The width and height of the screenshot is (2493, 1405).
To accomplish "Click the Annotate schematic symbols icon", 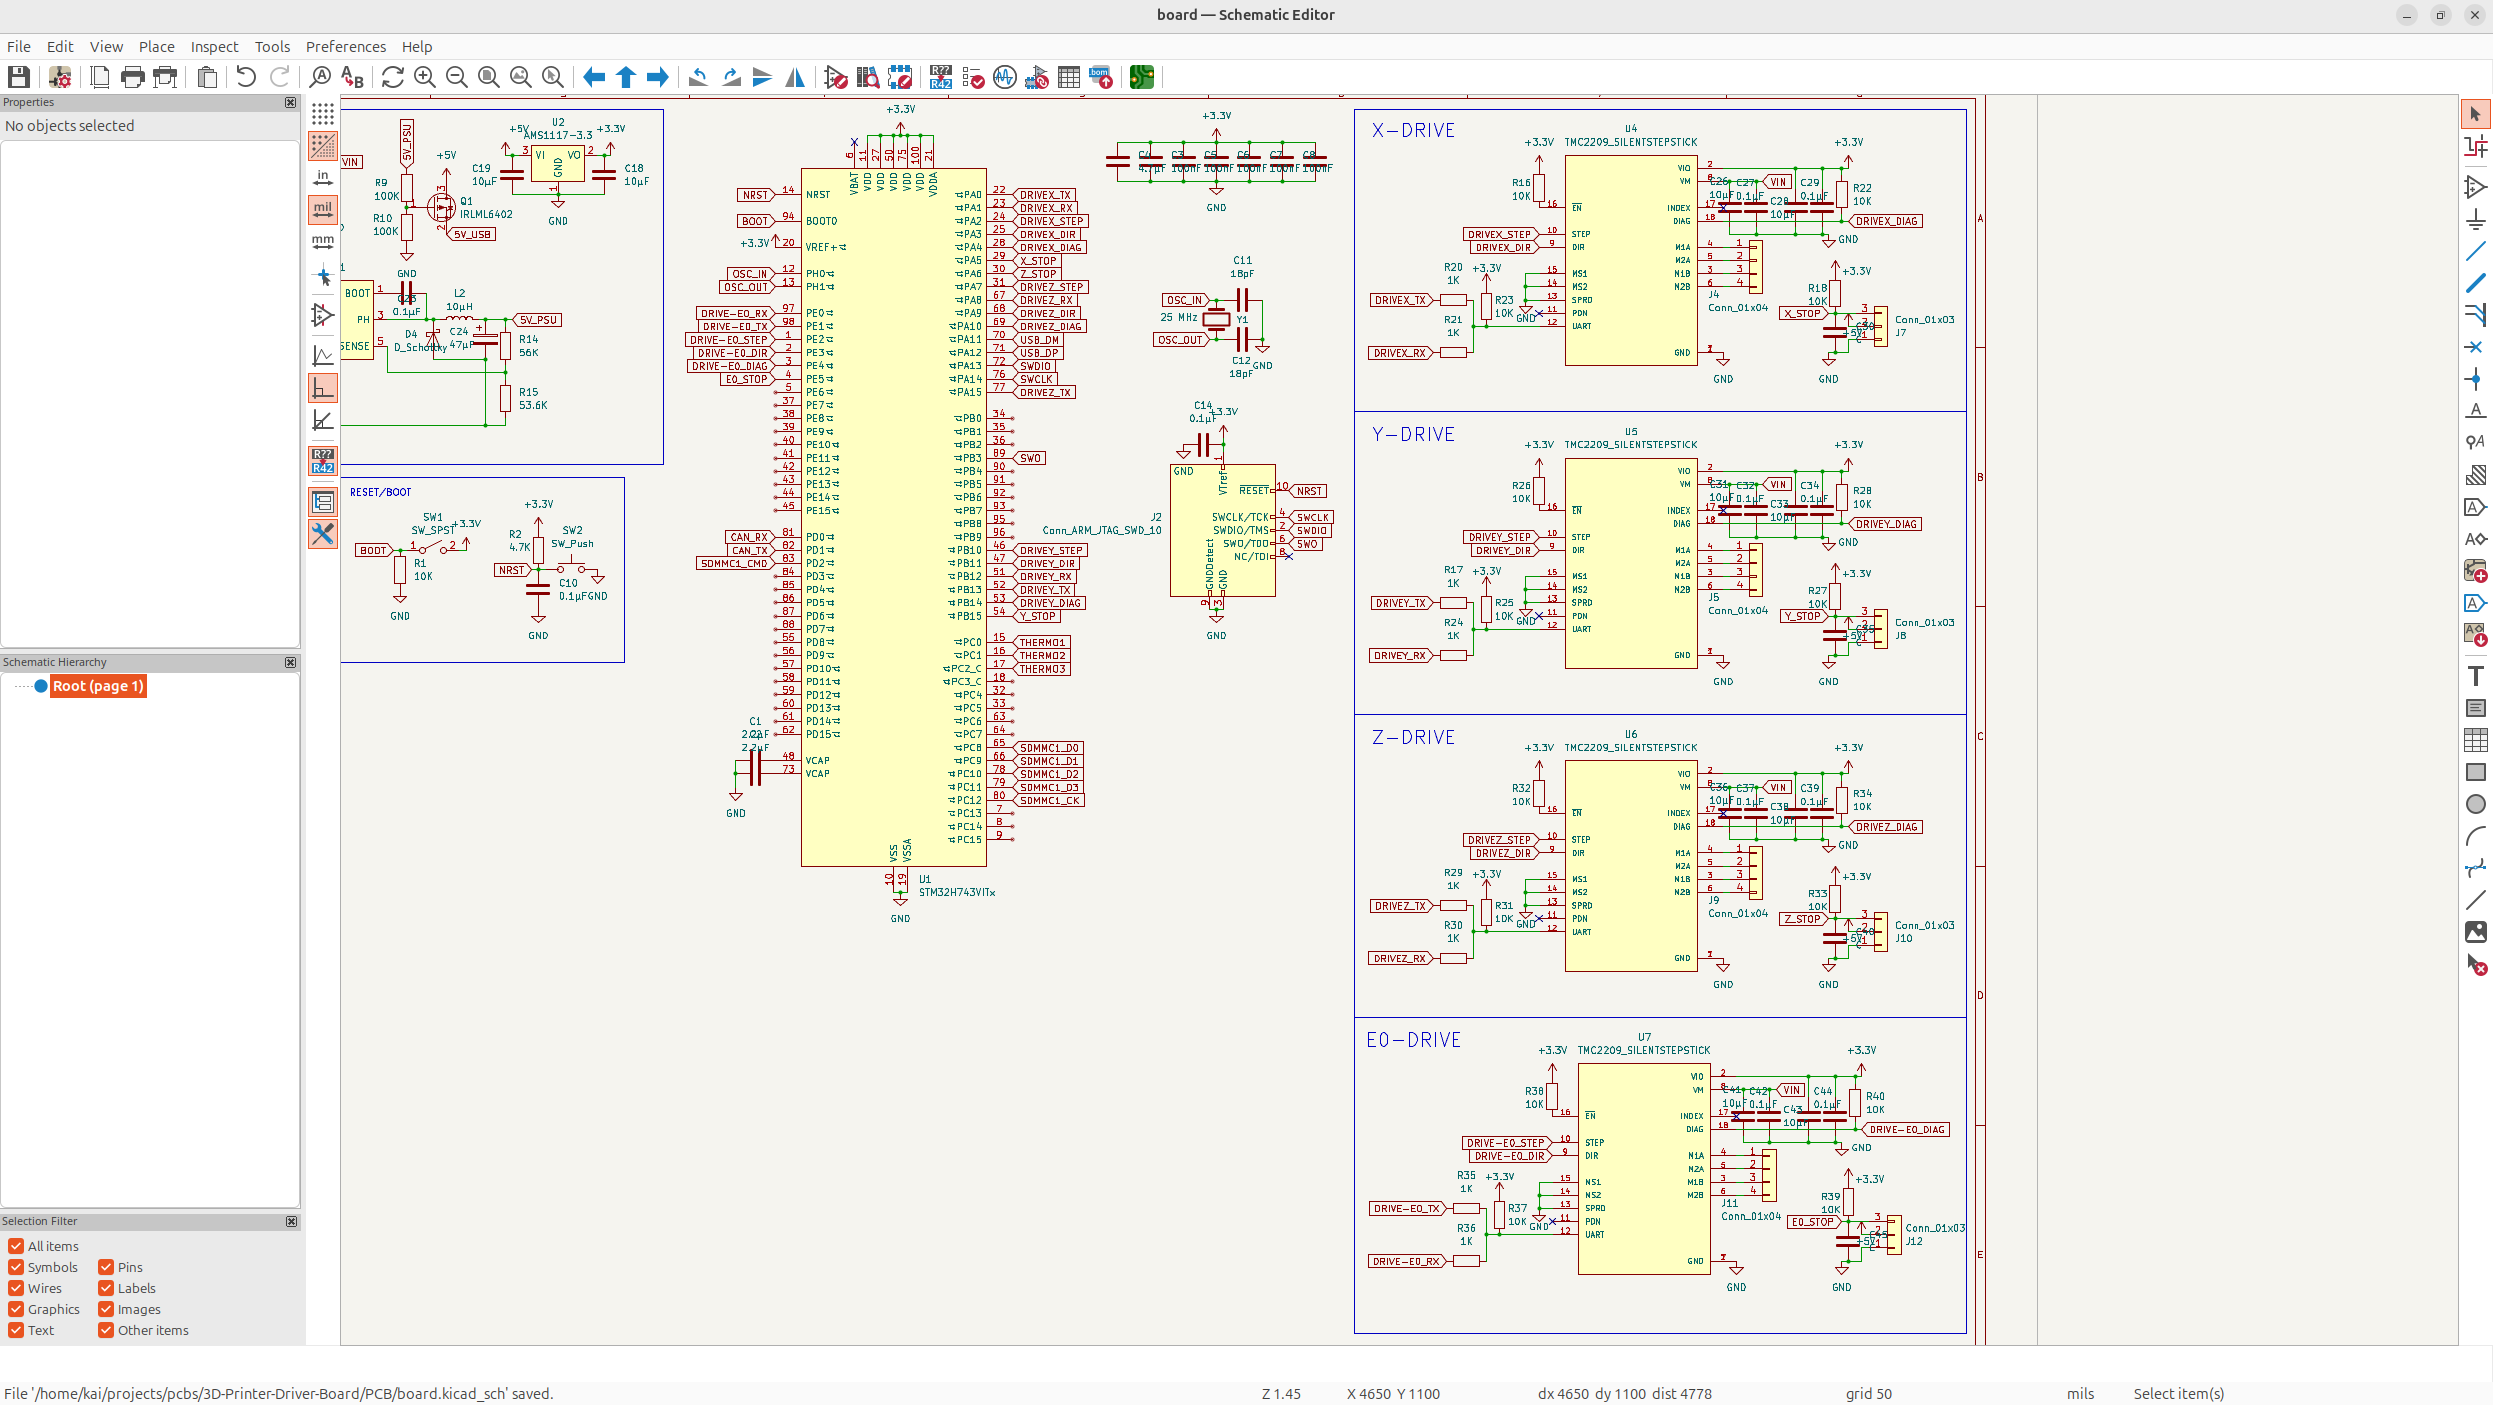I will 940,77.
